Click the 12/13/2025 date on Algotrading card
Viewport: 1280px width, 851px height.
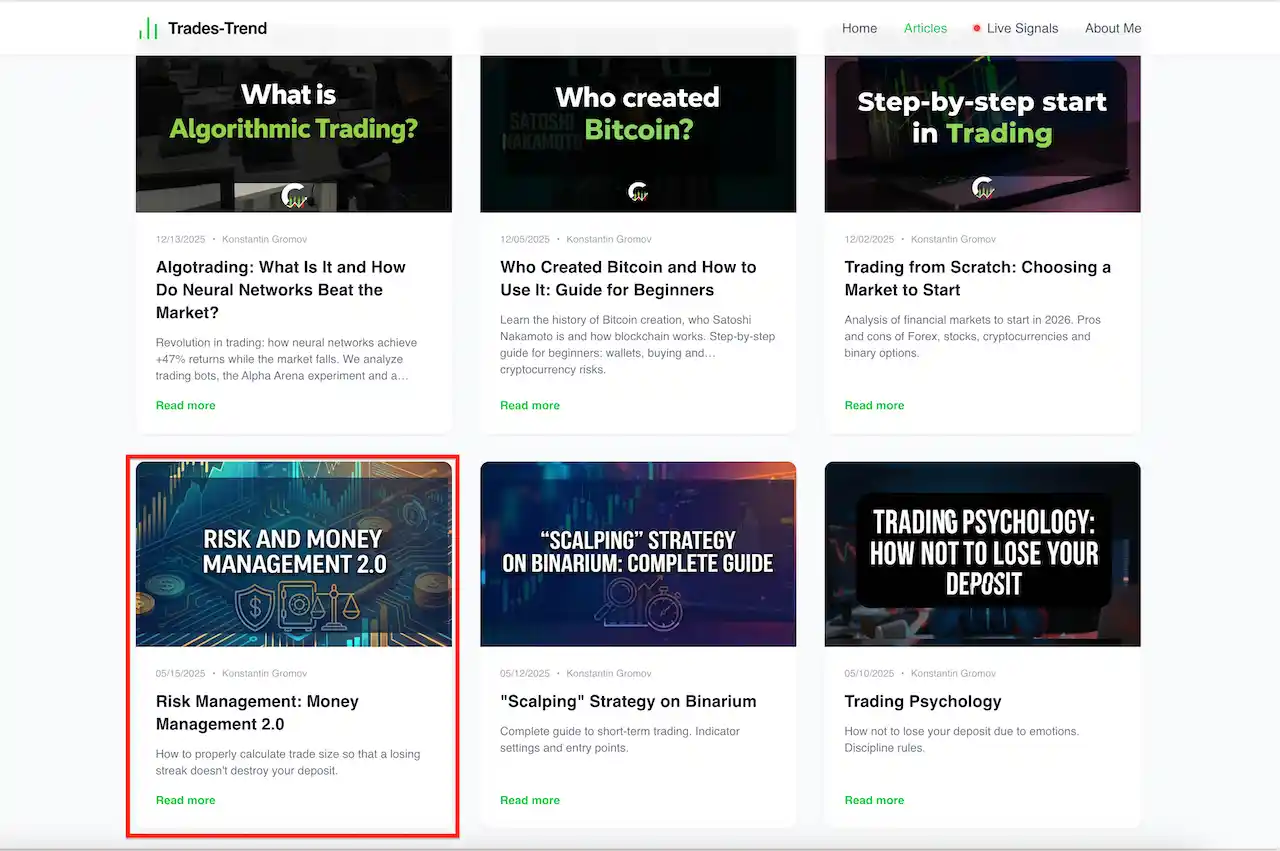click(181, 239)
